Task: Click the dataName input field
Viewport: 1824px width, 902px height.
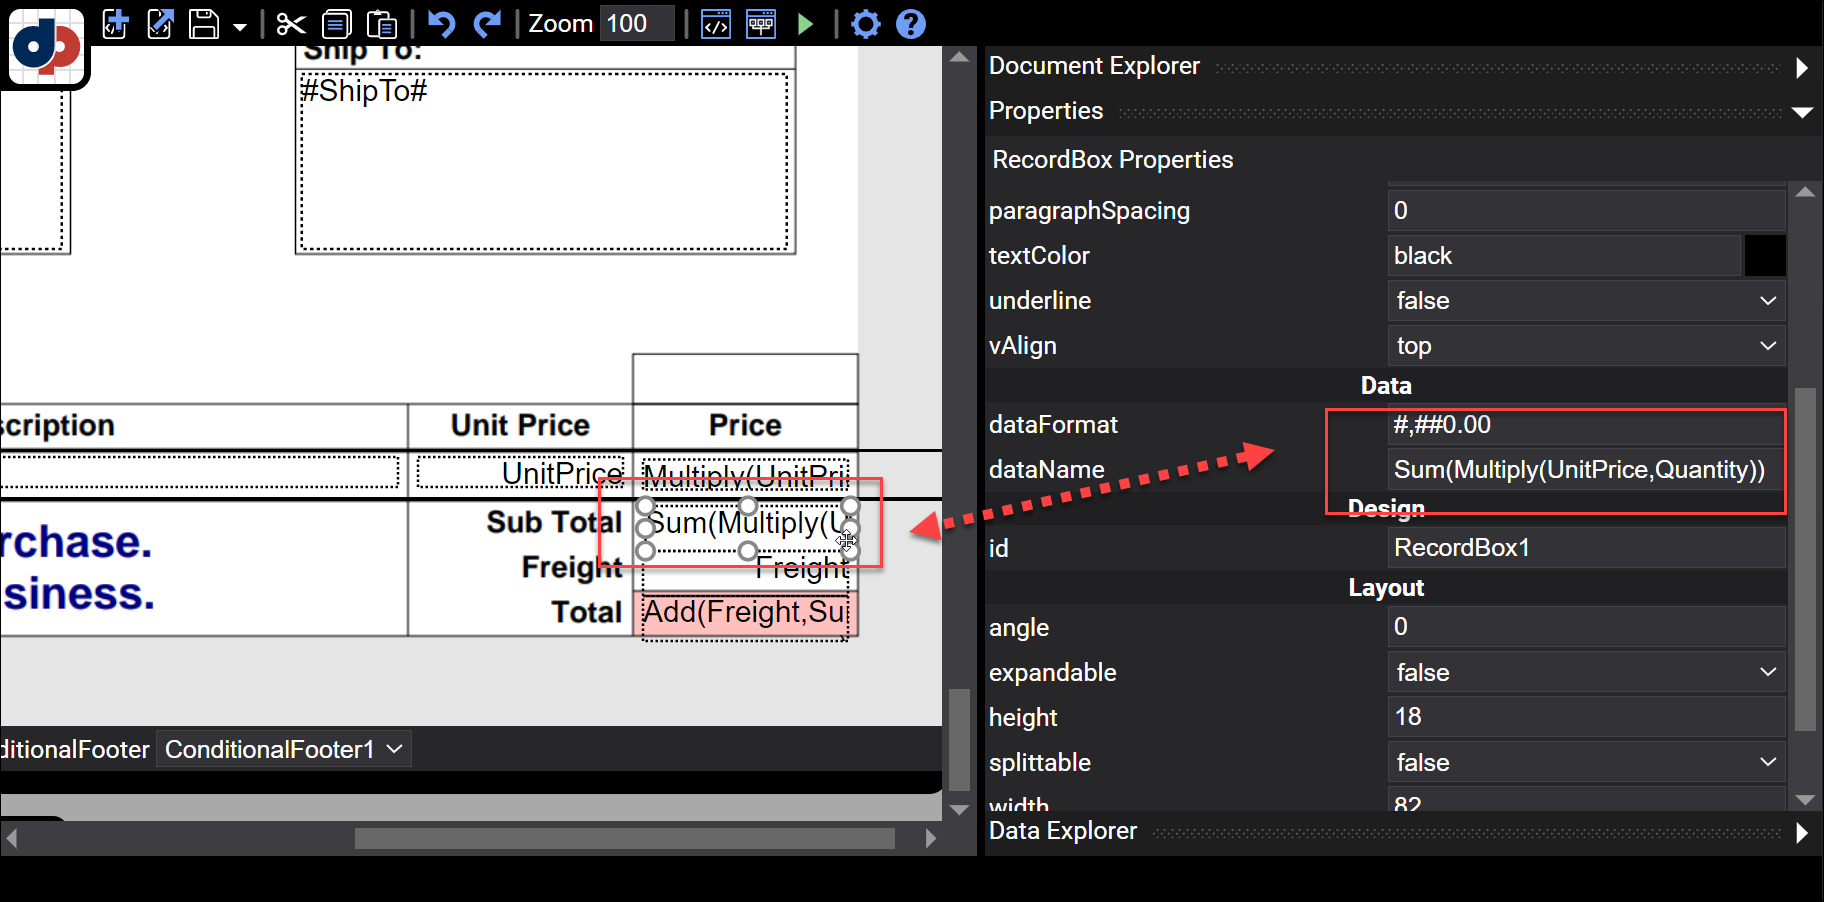Action: [1583, 470]
